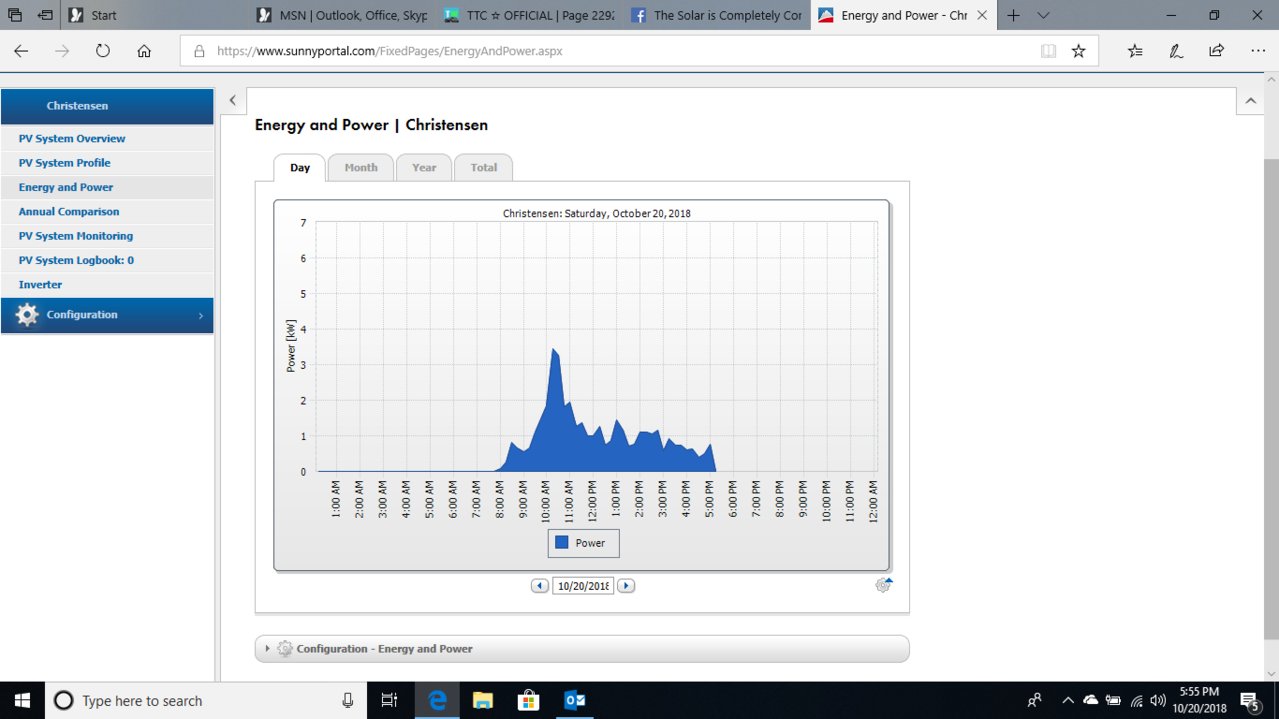The image size is (1279, 719).
Task: Open People icon in system tray
Action: pyautogui.click(x=1035, y=700)
